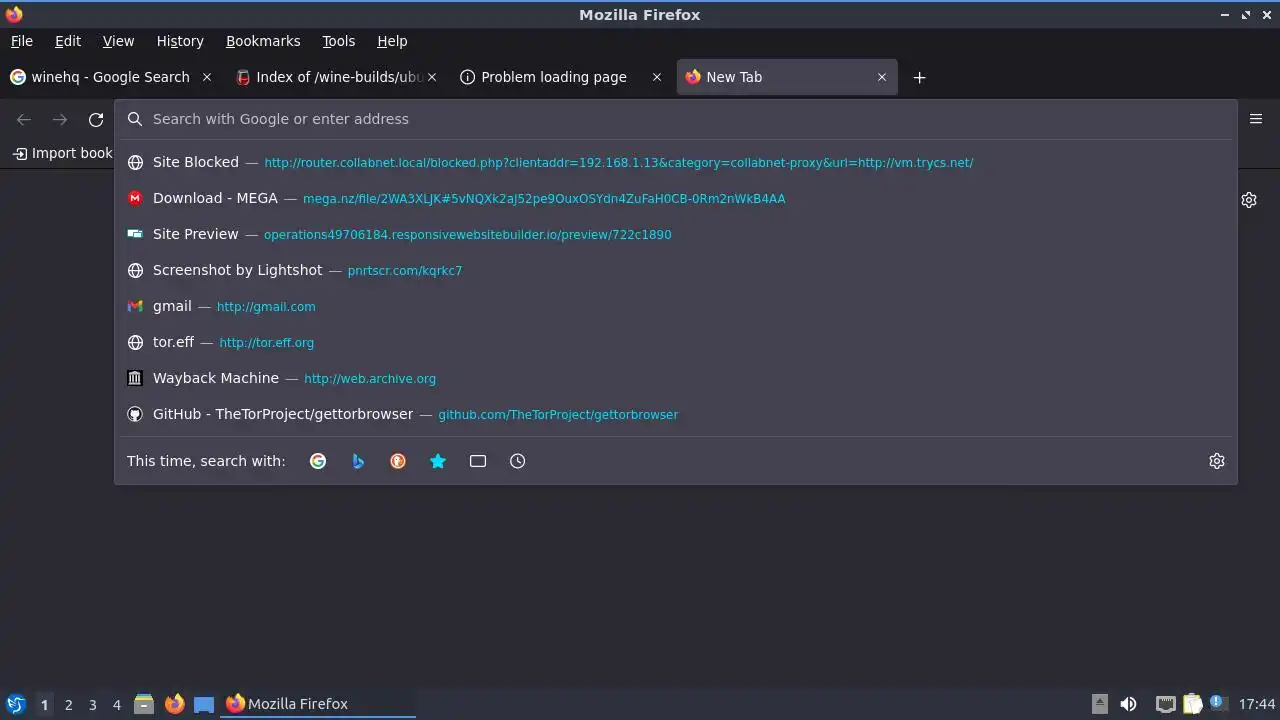This screenshot has width=1280, height=720.
Task: Focus the address bar search field
Action: click(676, 119)
